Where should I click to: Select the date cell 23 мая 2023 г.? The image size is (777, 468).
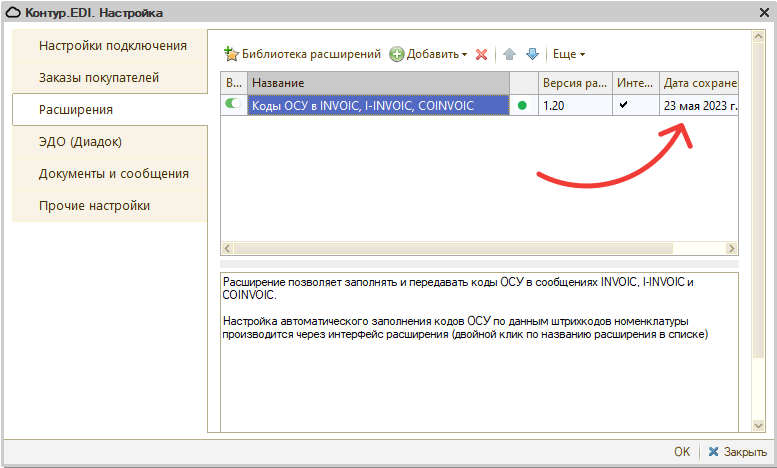(x=699, y=106)
